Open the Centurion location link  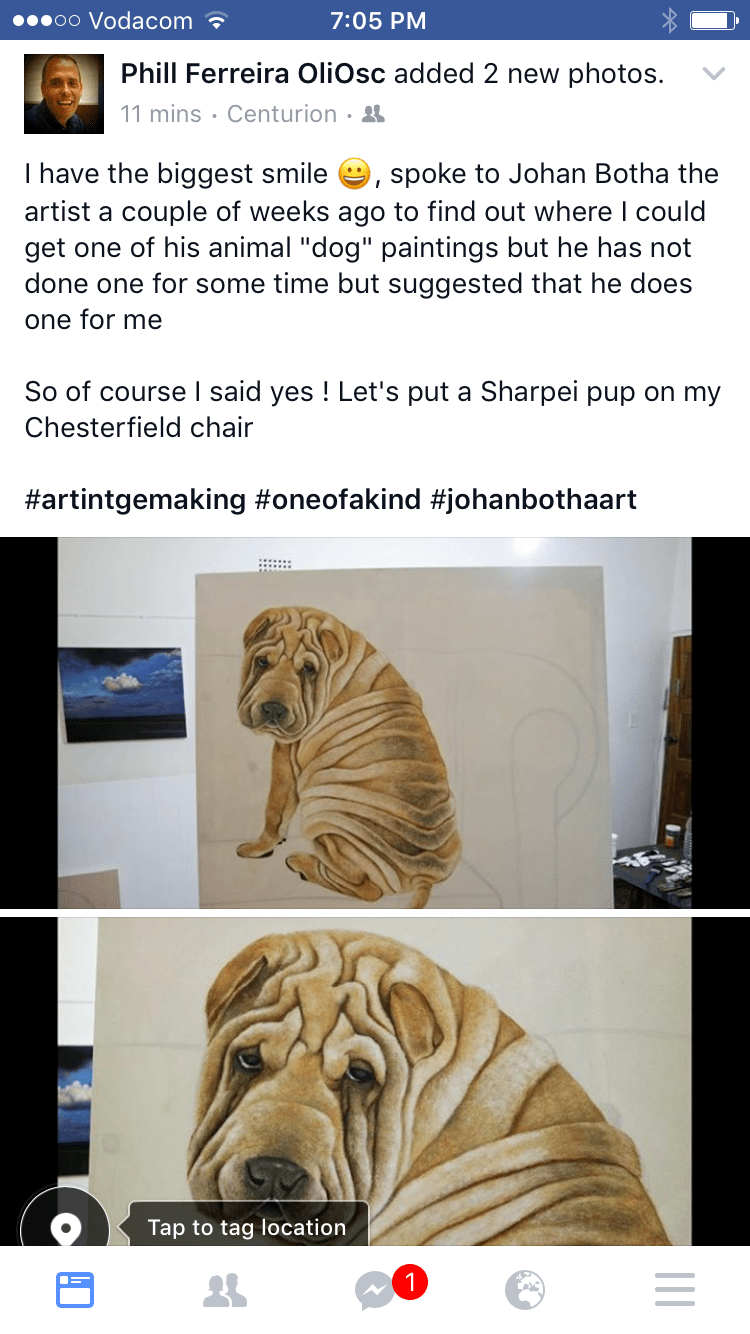[x=282, y=114]
